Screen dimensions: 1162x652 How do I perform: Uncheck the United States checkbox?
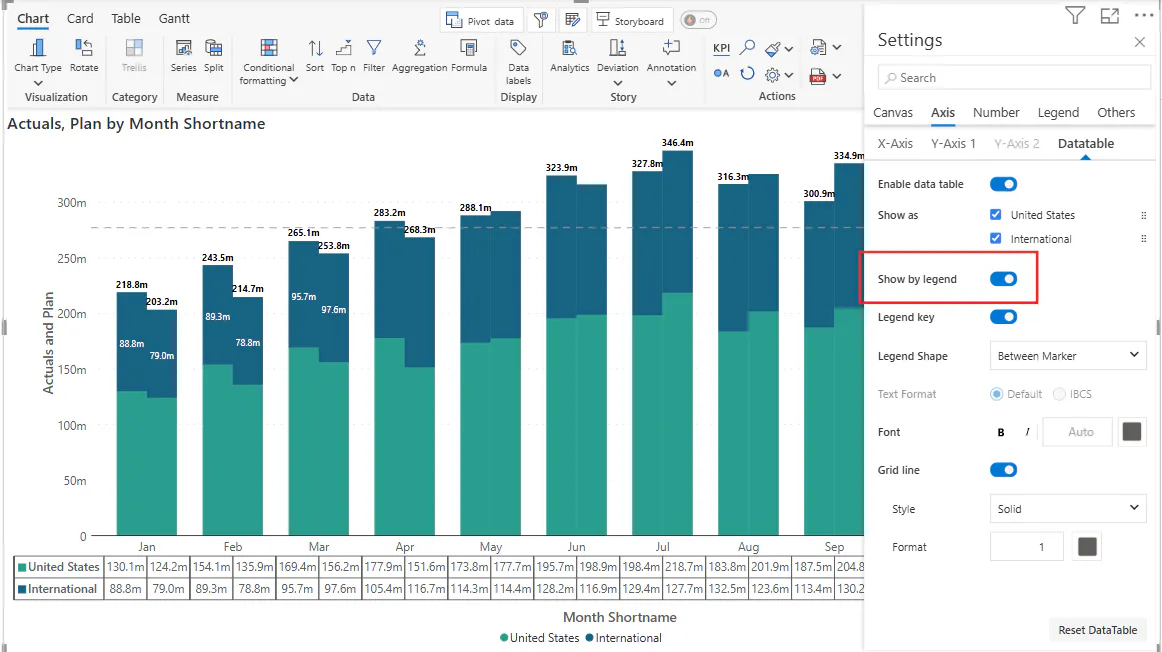(995, 215)
